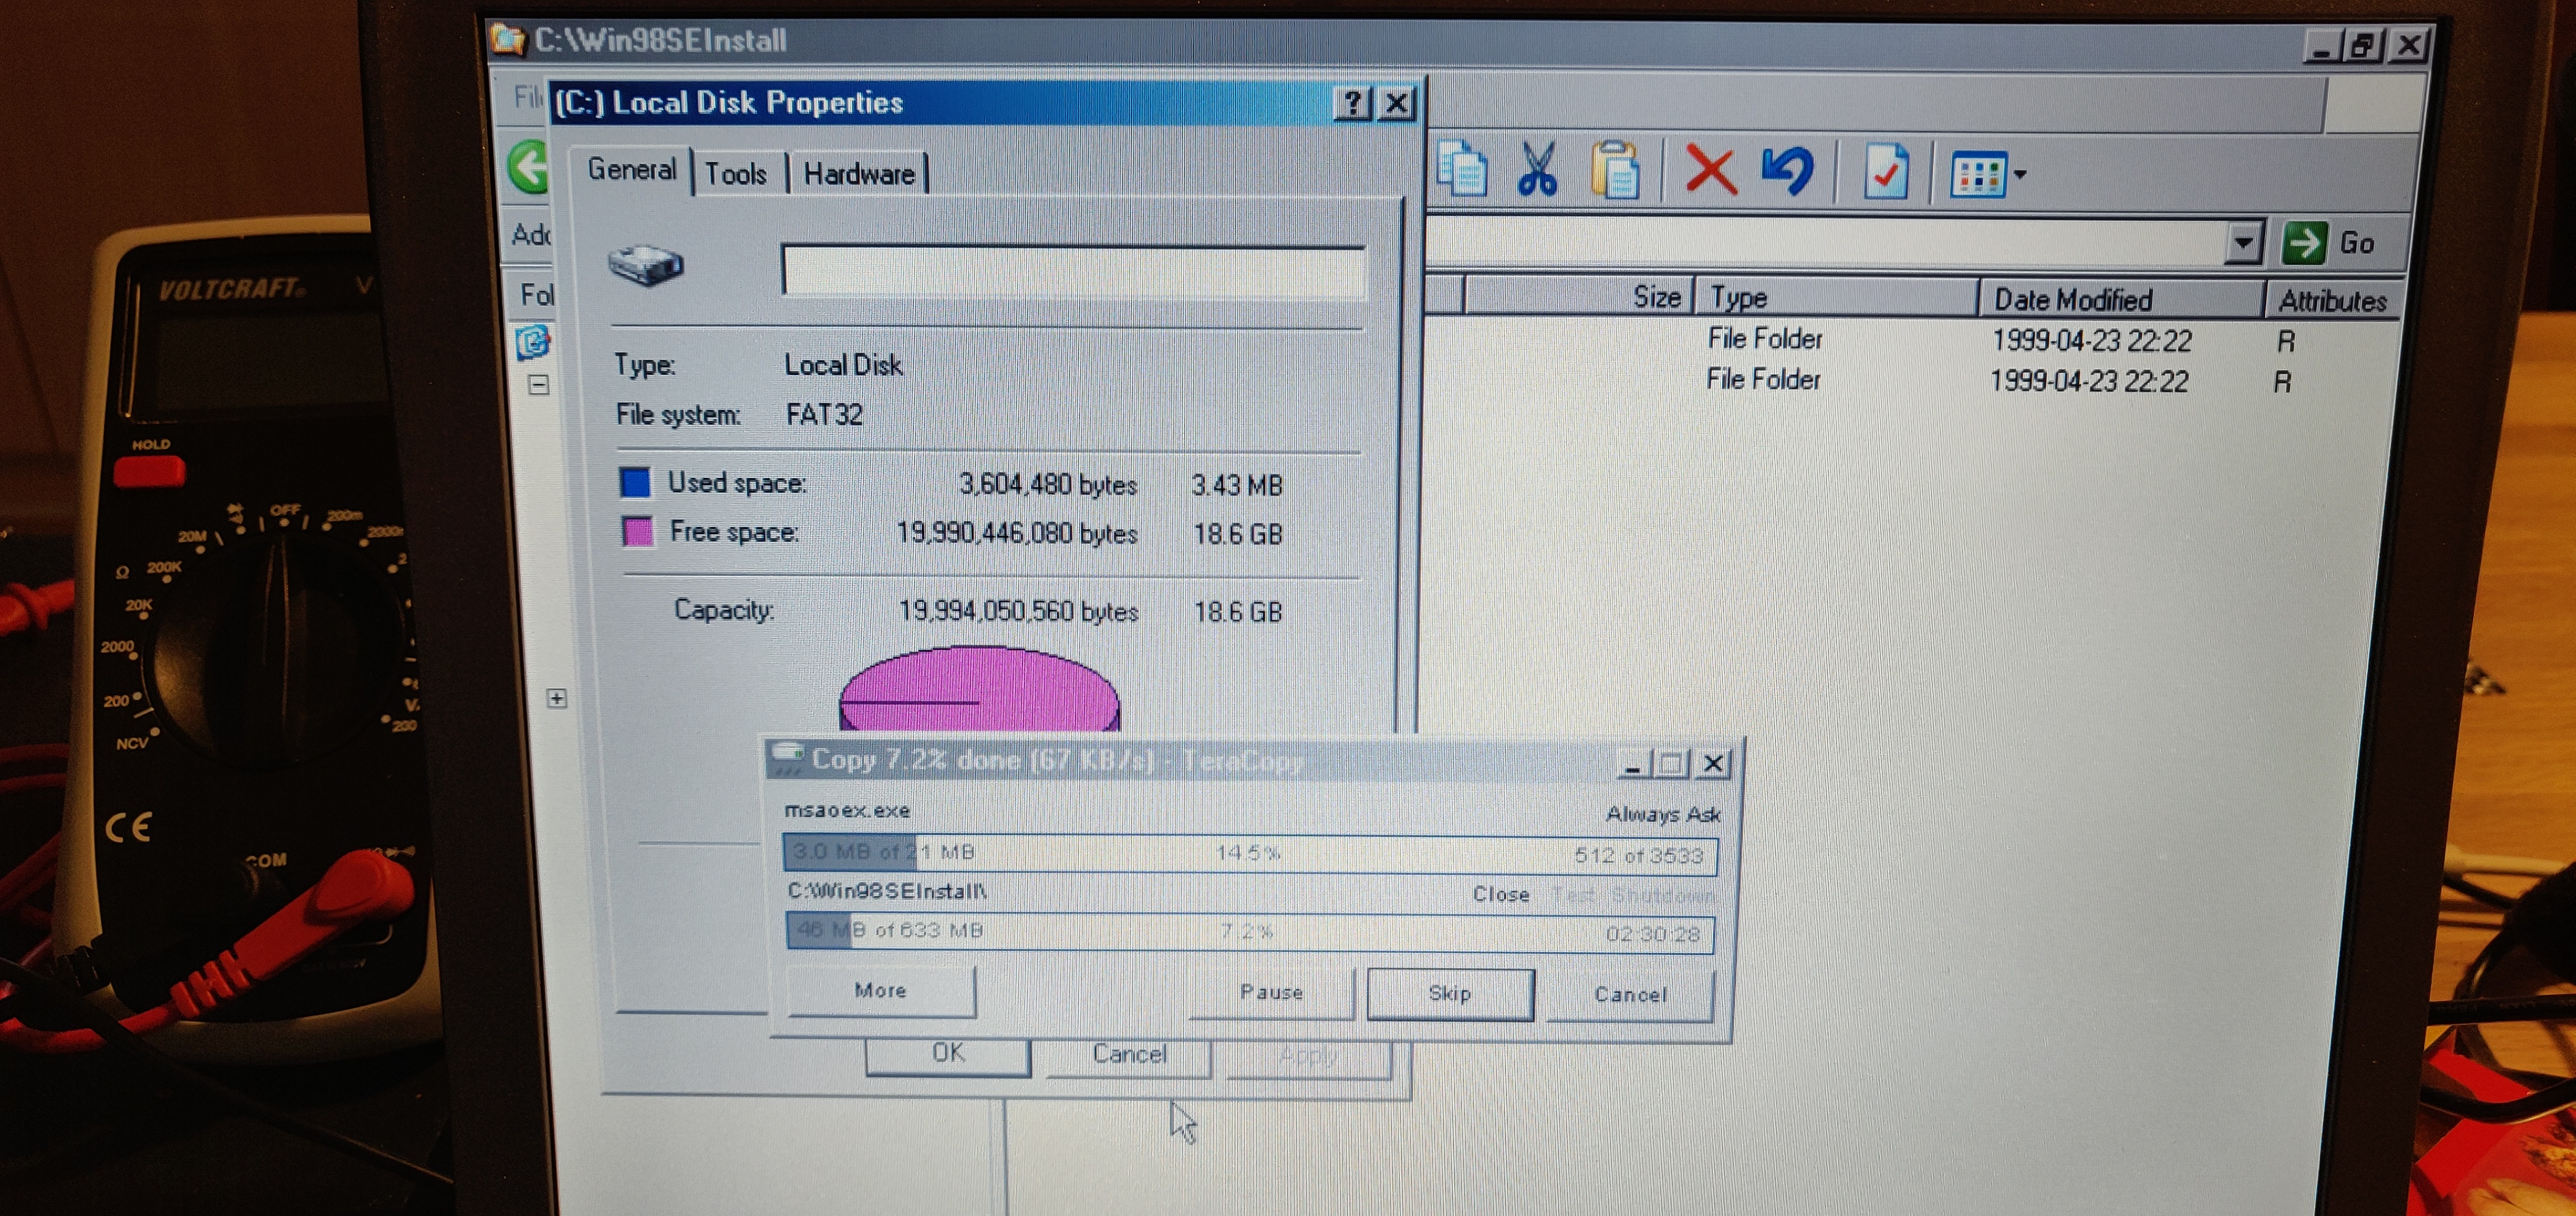
Task: Click Cancel in Local Disk Properties dialog
Action: click(x=1129, y=1056)
